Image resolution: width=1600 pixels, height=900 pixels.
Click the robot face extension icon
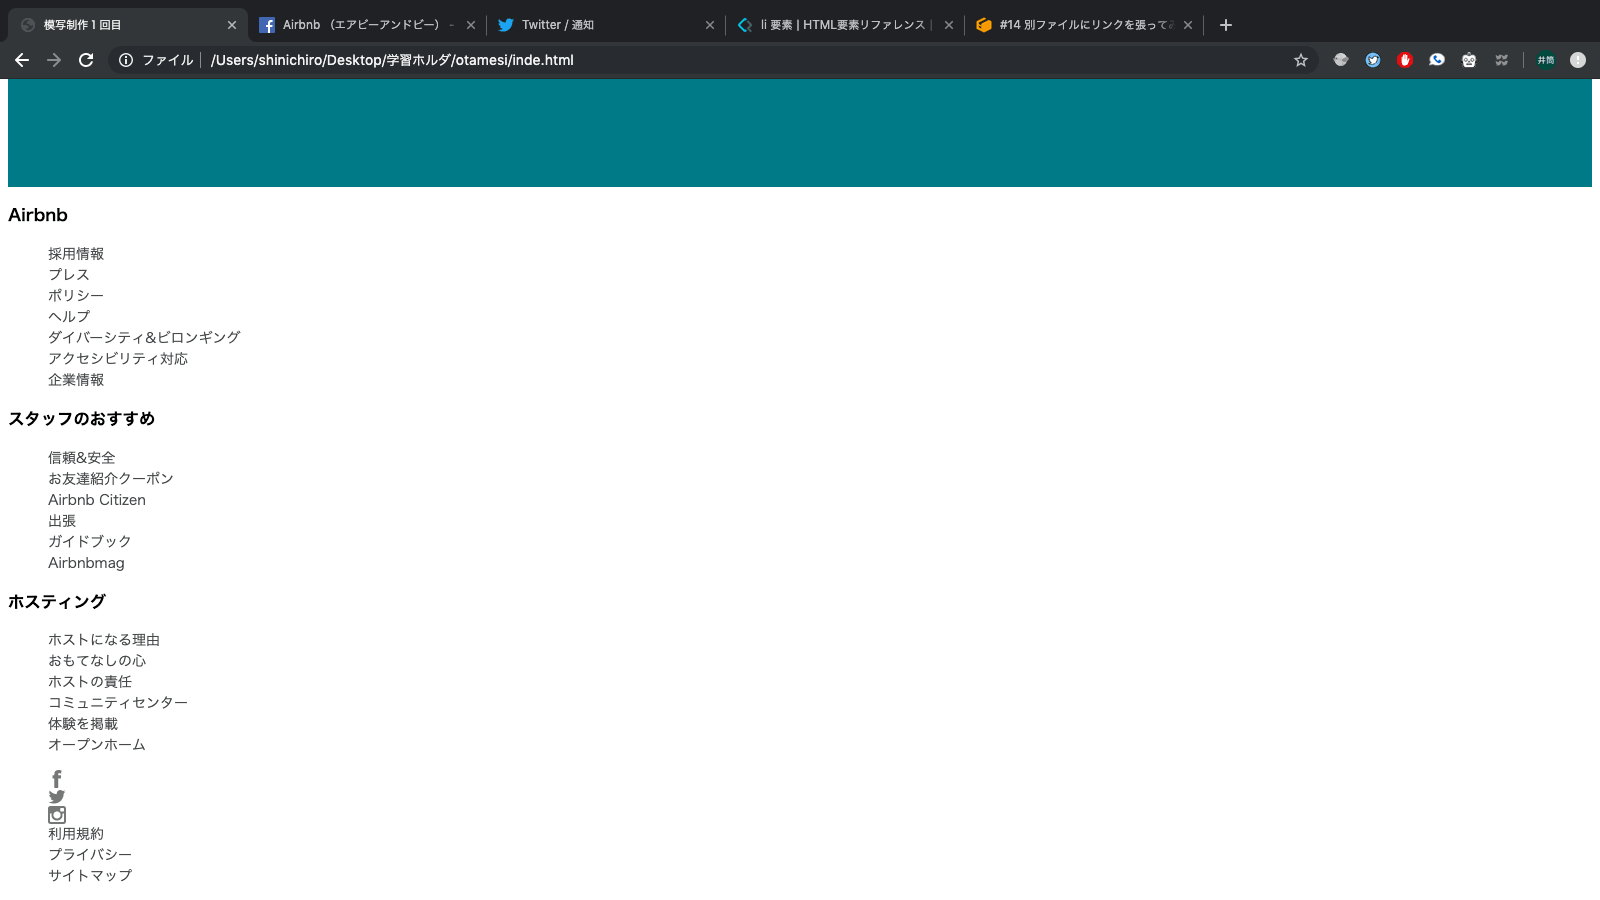(x=1469, y=60)
